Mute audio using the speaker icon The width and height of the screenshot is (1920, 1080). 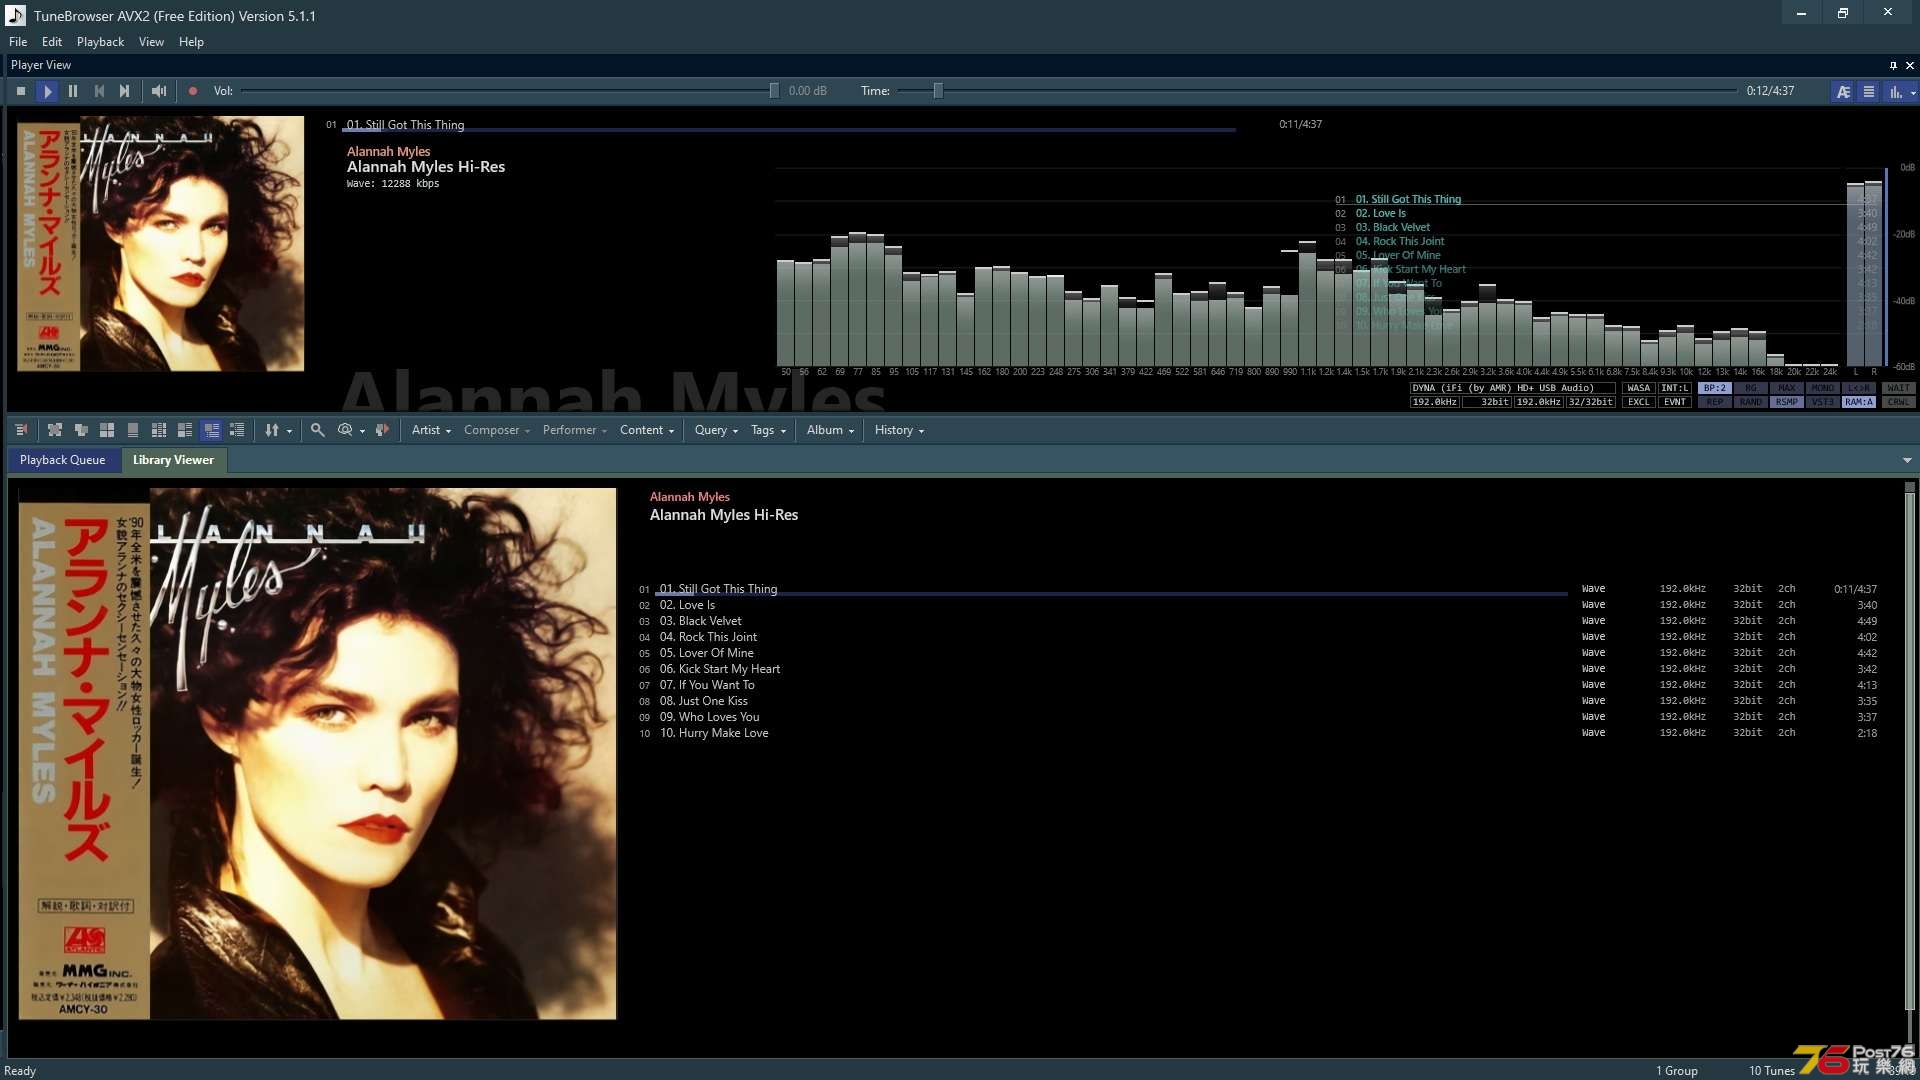(x=159, y=91)
